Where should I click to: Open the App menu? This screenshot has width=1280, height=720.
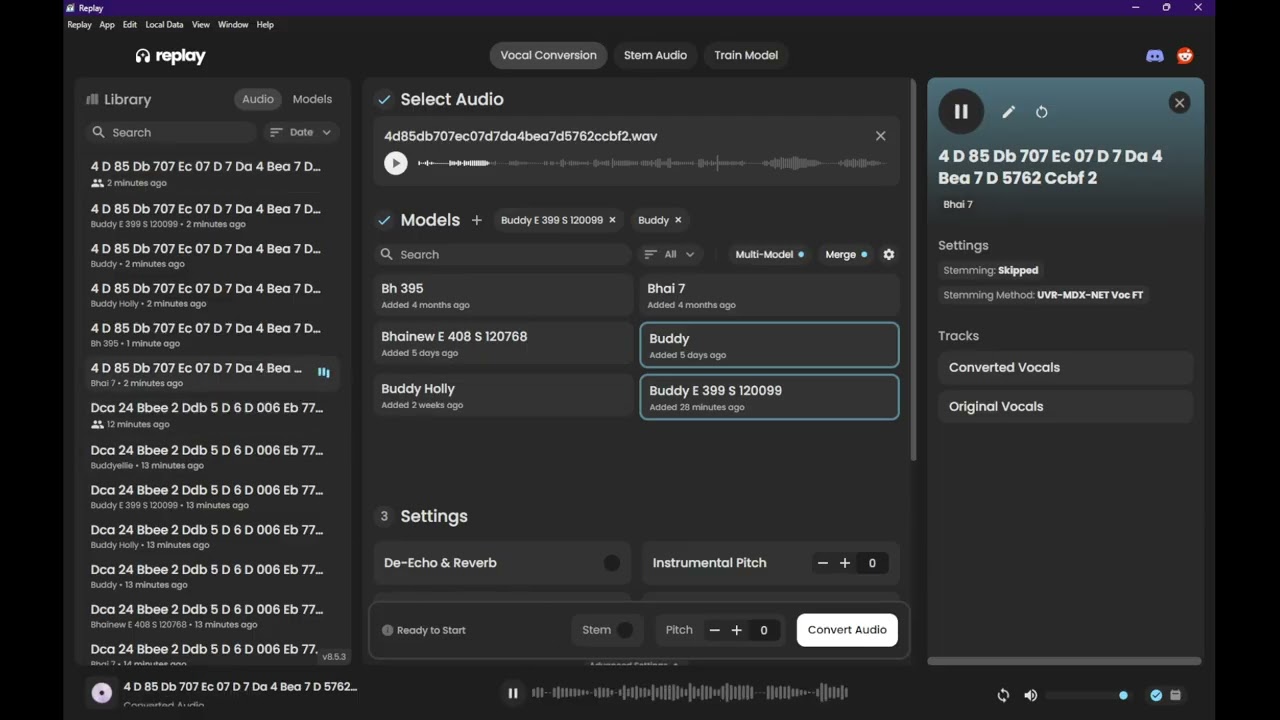[x=107, y=25]
